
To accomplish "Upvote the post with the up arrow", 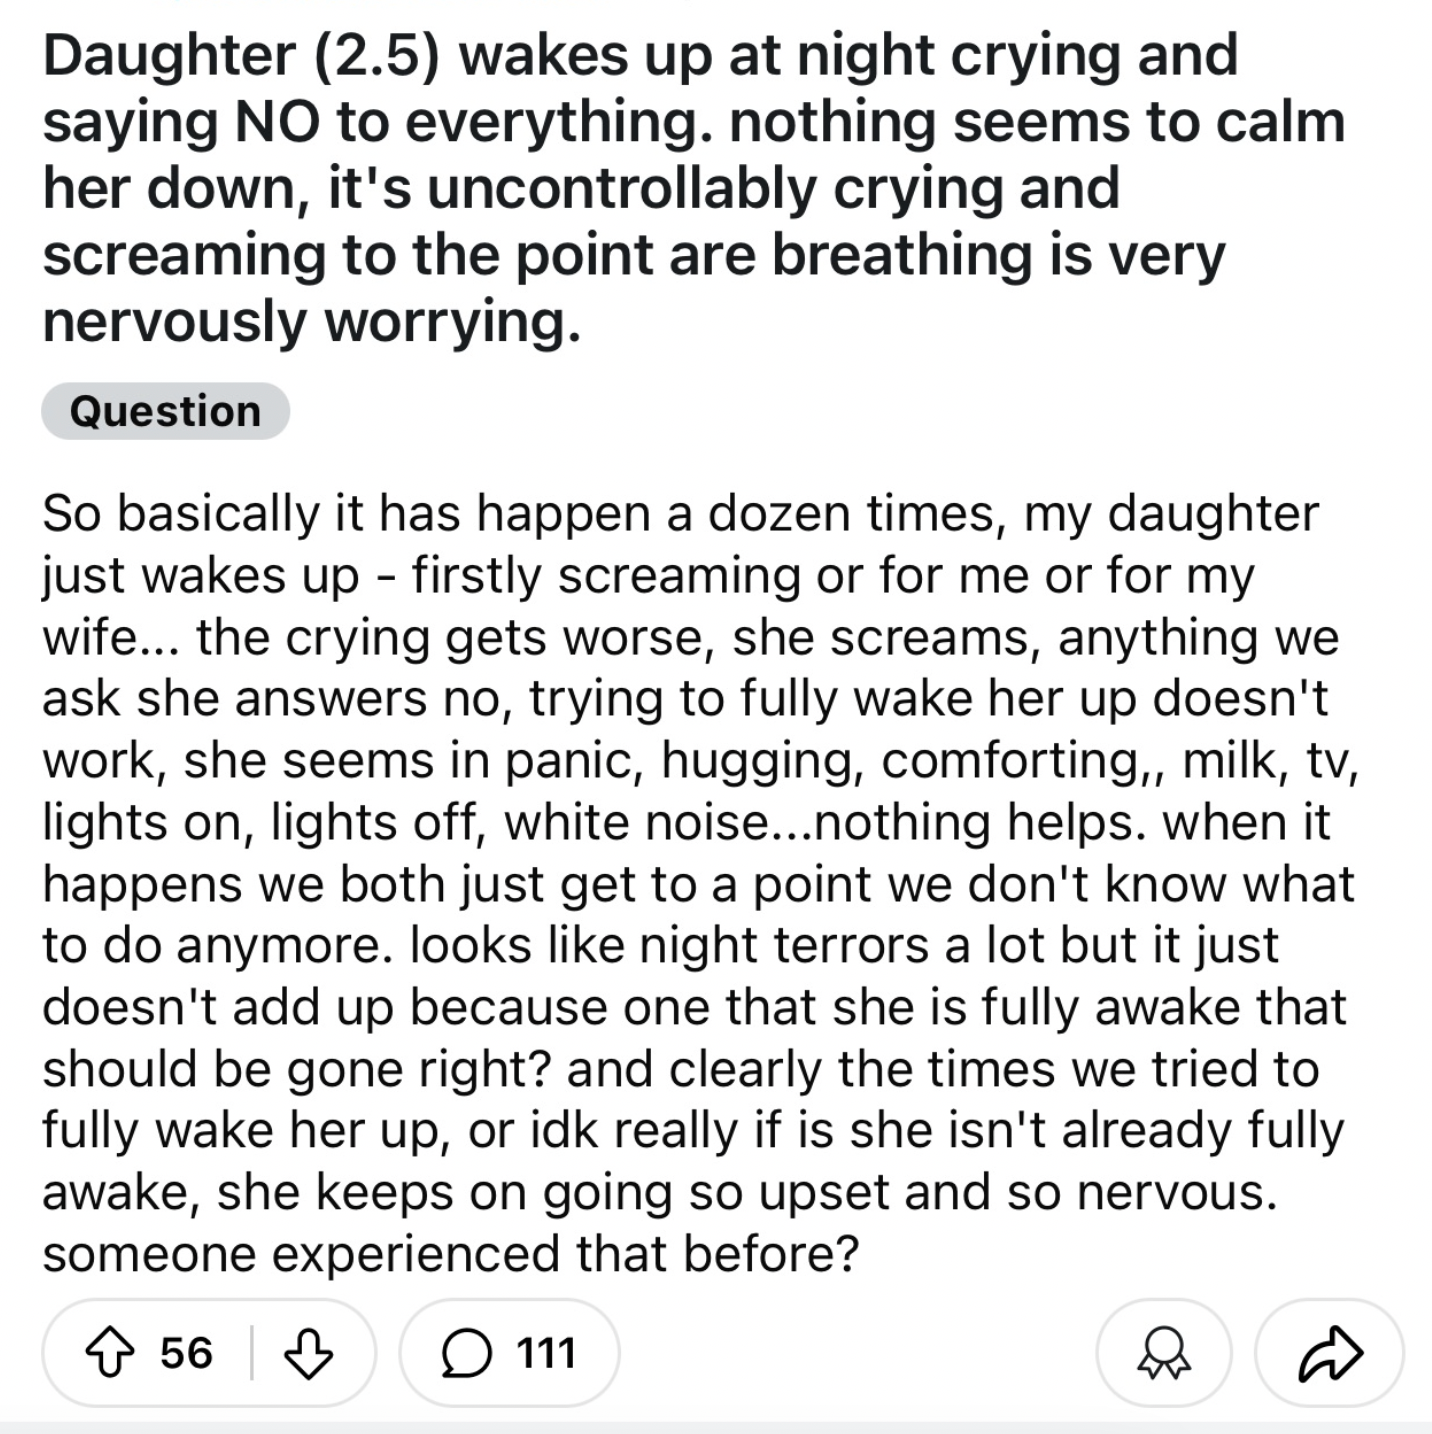I will (x=109, y=1353).
